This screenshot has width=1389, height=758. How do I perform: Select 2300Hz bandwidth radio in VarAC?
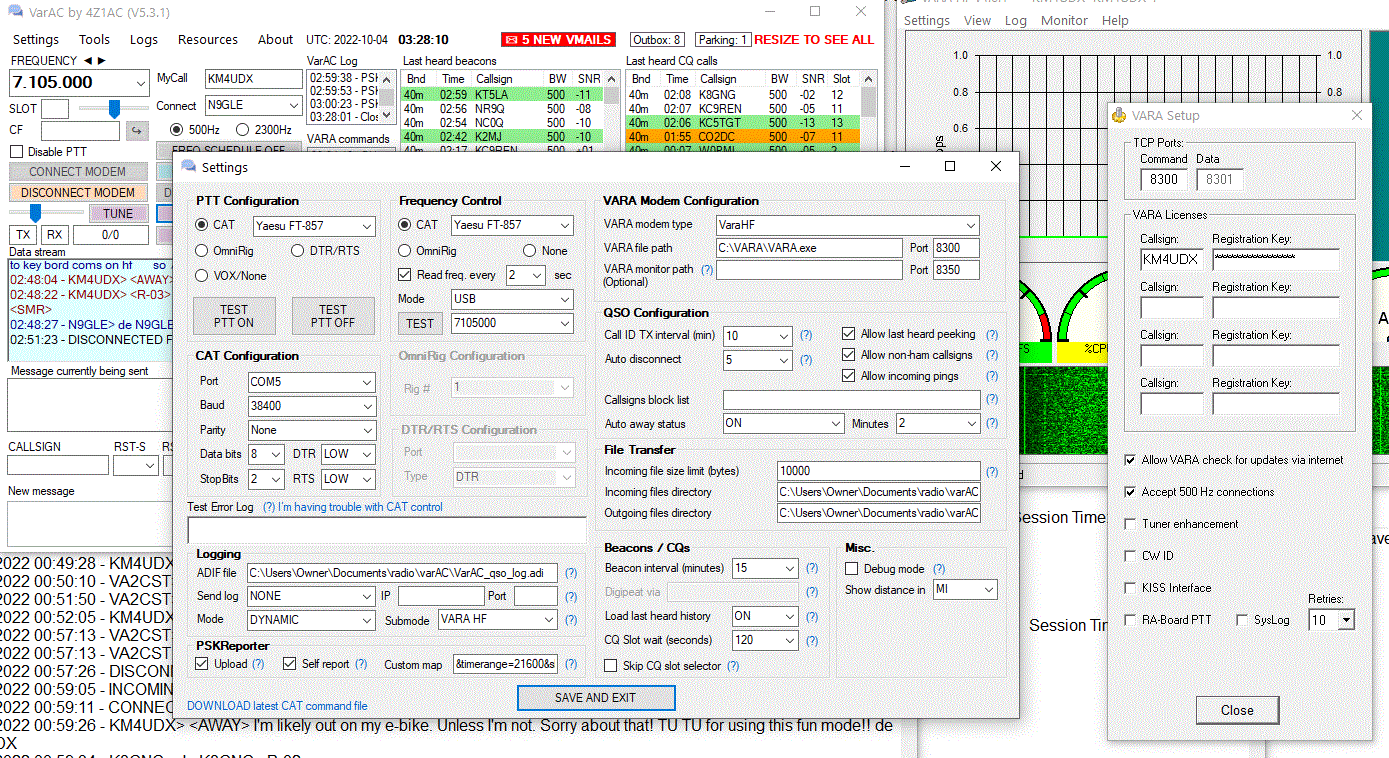[x=243, y=129]
